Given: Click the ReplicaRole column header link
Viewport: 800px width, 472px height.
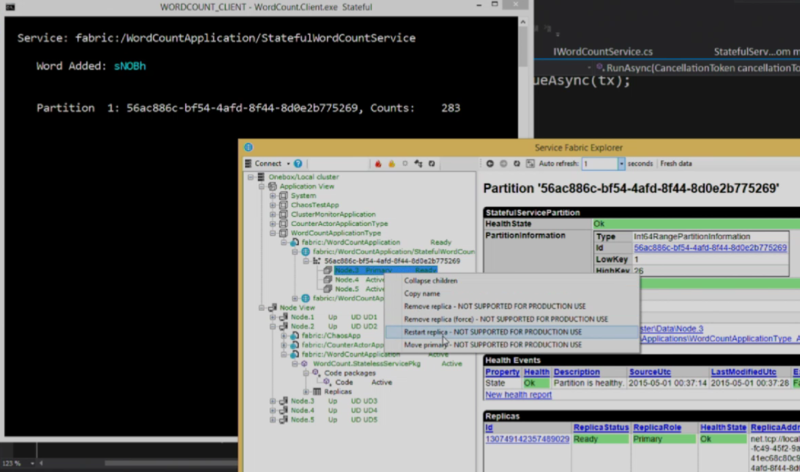Looking at the screenshot, I should (657, 427).
